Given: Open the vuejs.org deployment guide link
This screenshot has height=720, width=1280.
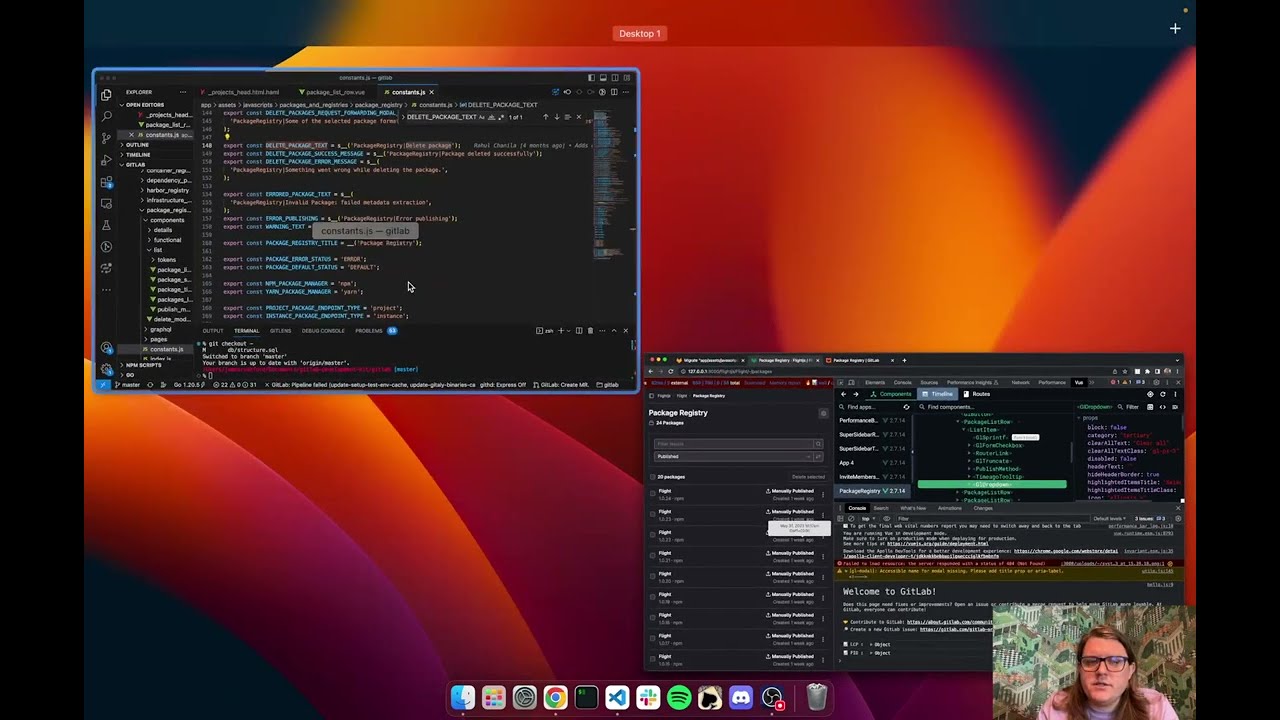Looking at the screenshot, I should (940, 544).
